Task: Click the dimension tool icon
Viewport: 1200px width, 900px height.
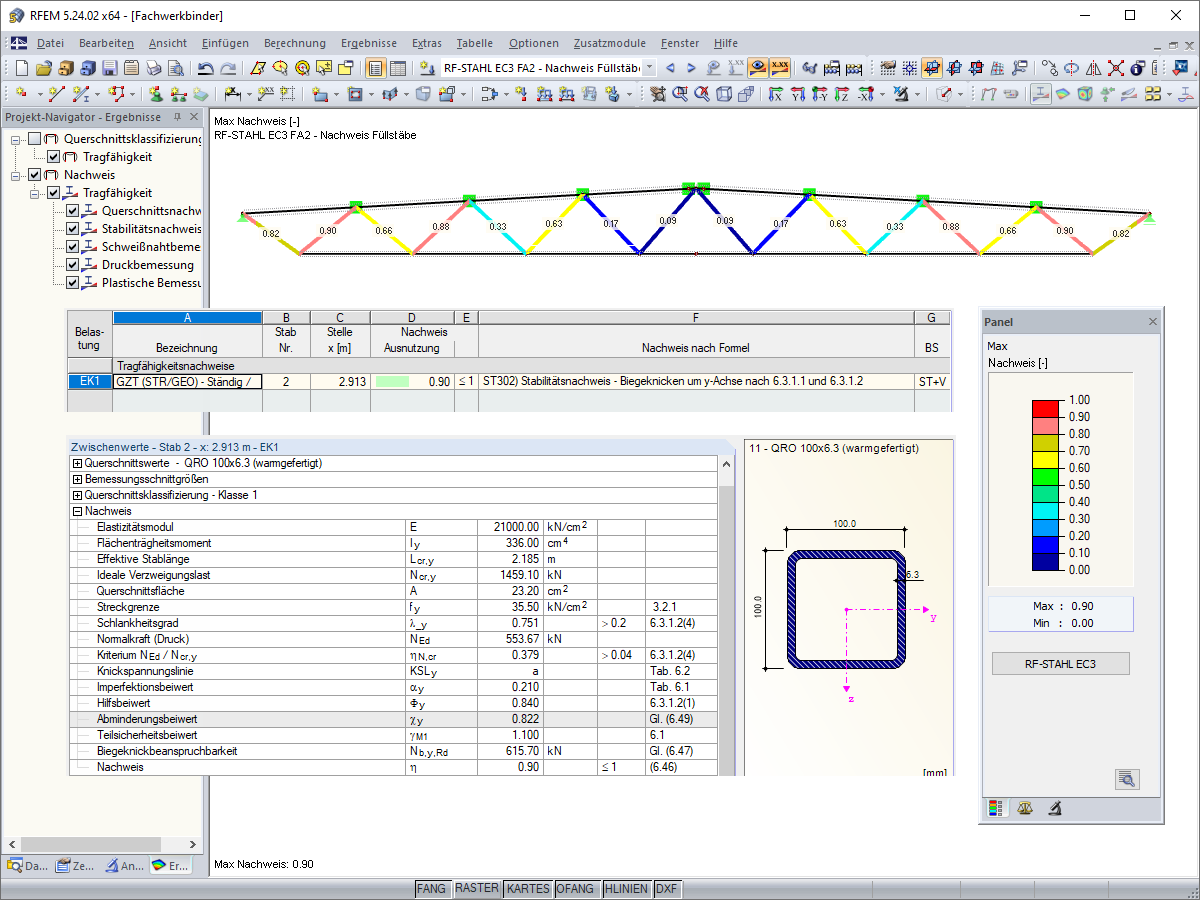Action: tap(233, 94)
